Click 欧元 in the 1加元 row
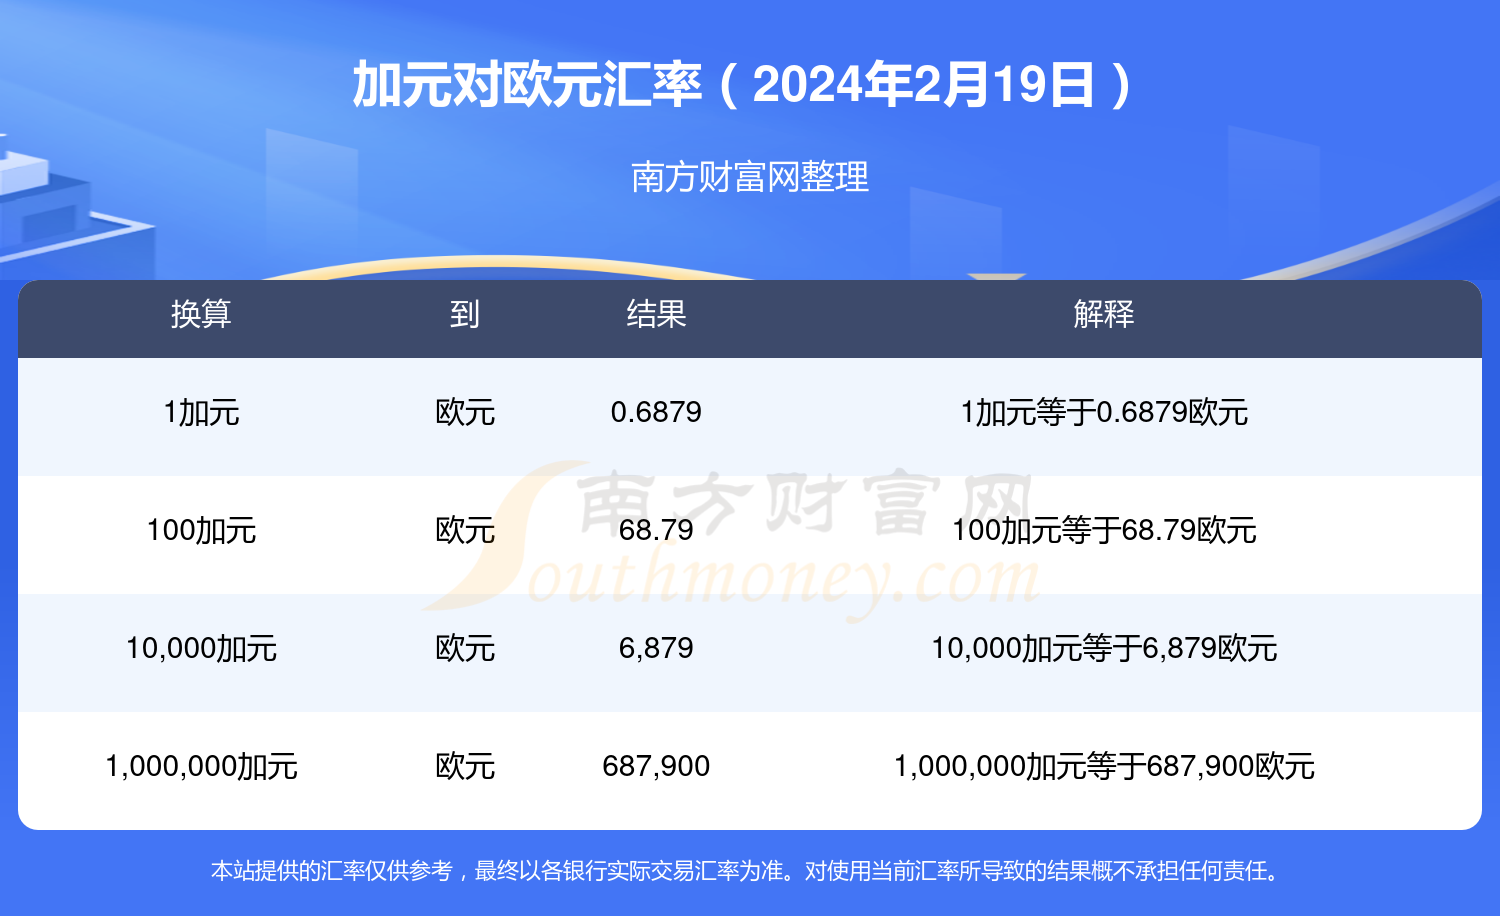The height and width of the screenshot is (920, 1500). (465, 412)
